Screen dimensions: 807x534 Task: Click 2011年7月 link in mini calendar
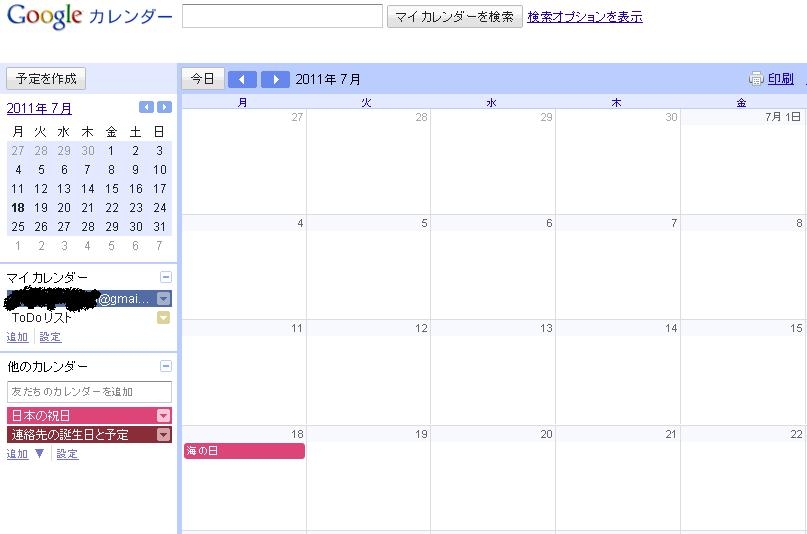[x=39, y=108]
